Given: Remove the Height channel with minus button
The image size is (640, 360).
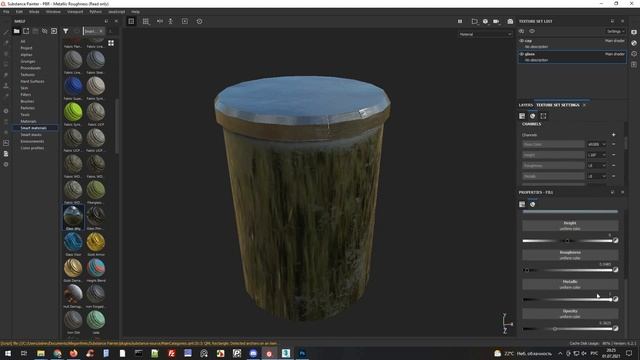Looking at the screenshot, I should click(613, 155).
